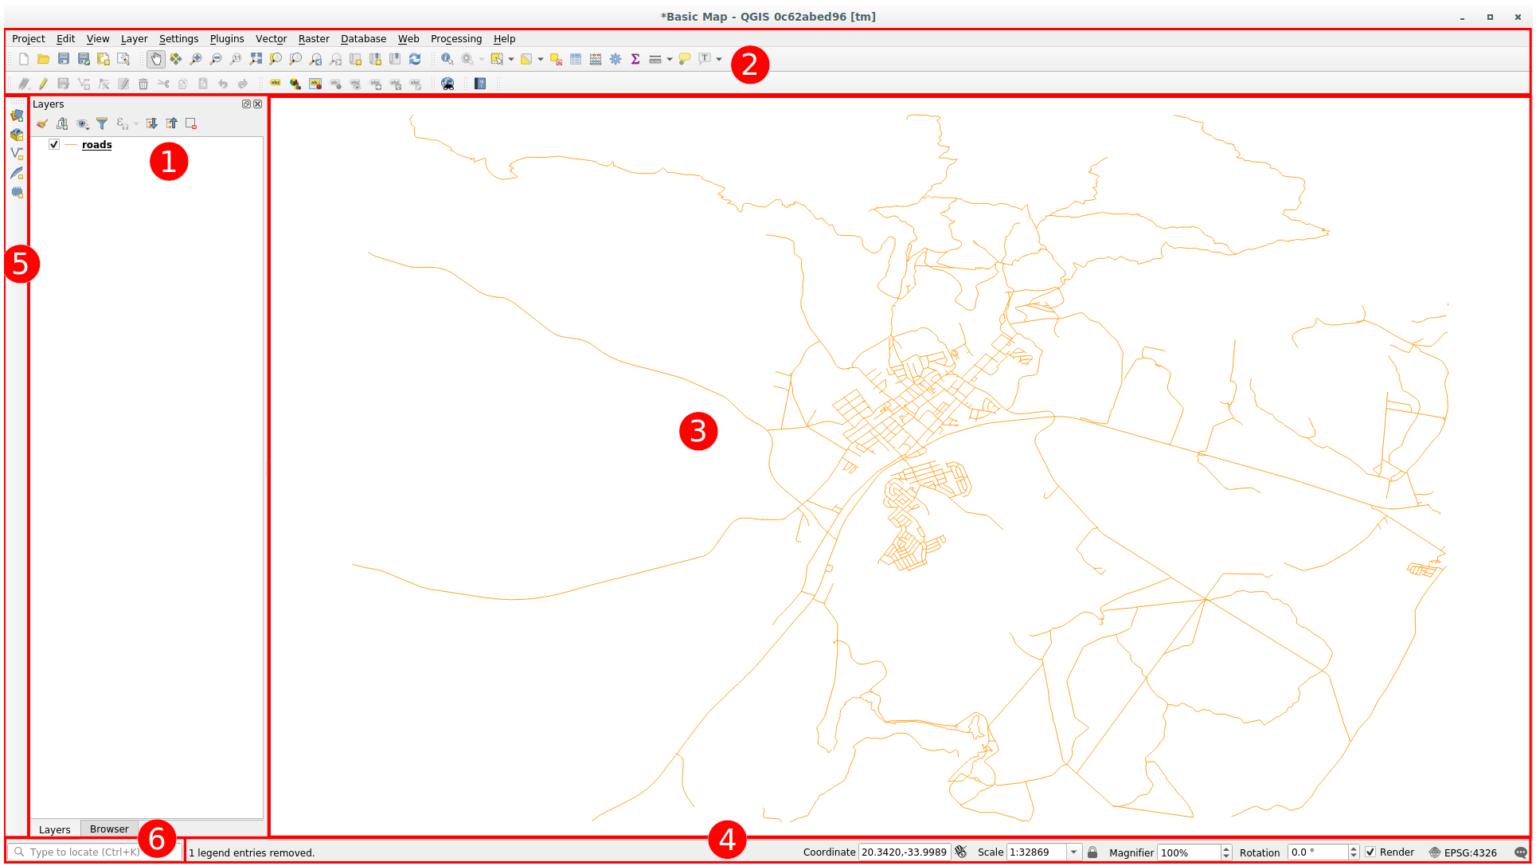Open the Field Calculator

point(594,58)
